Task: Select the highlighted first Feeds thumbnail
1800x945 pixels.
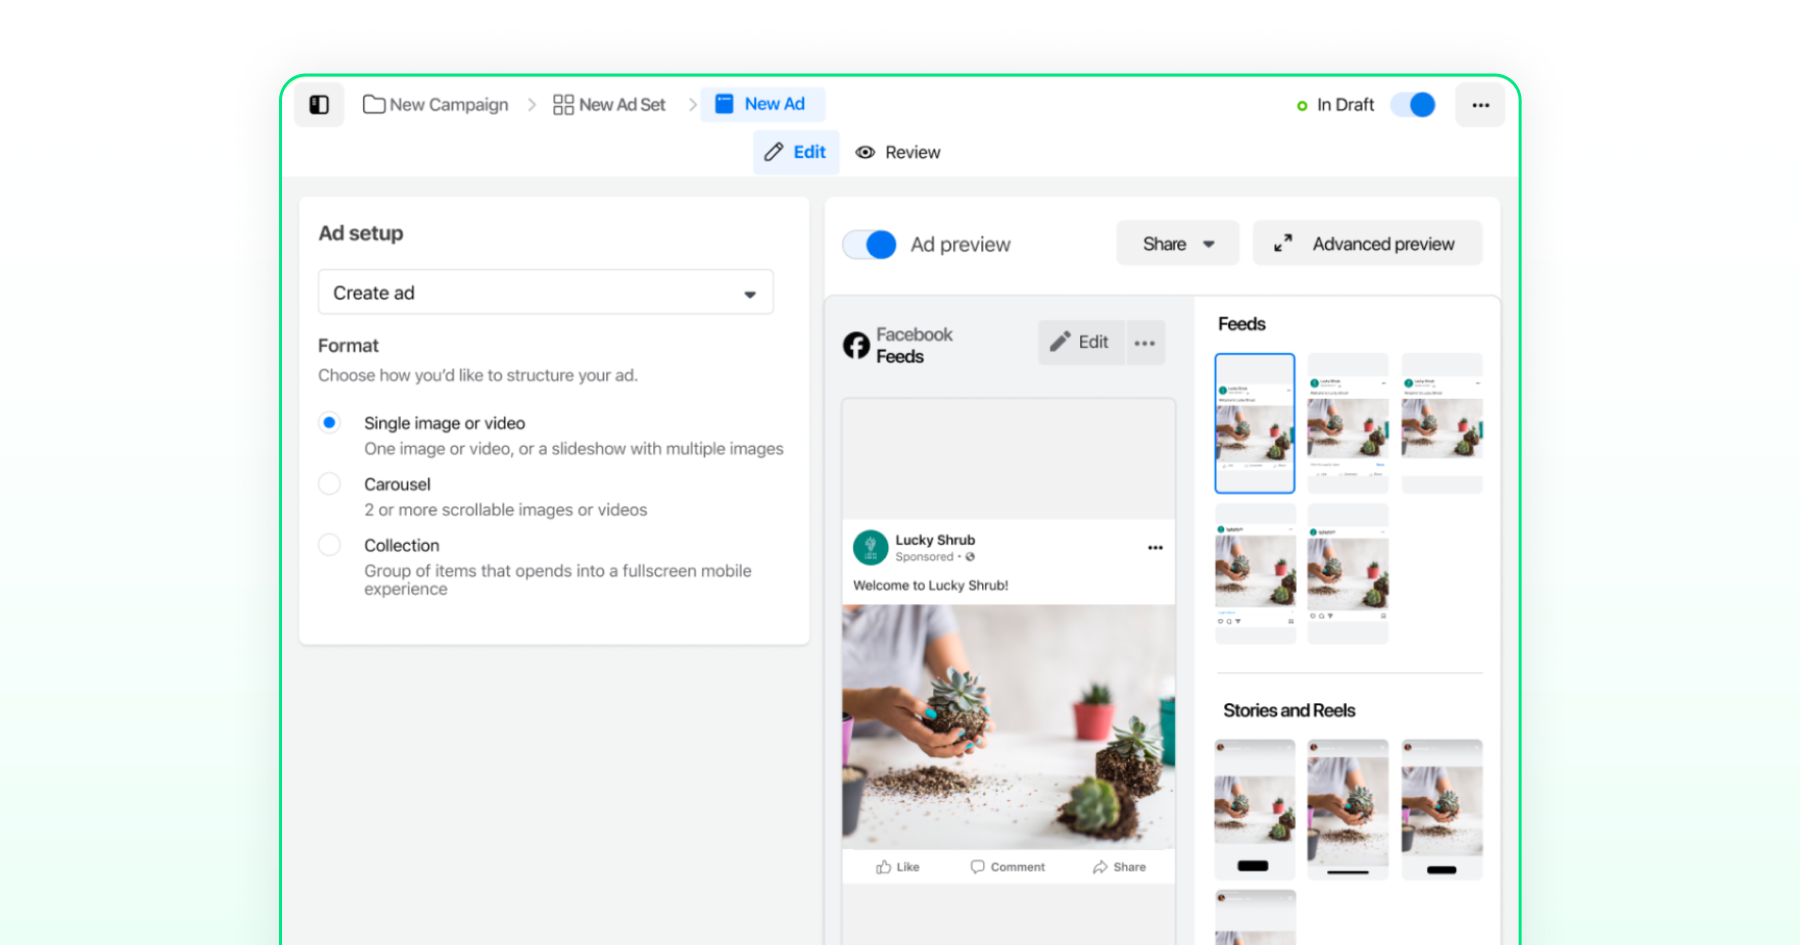Action: (x=1255, y=423)
